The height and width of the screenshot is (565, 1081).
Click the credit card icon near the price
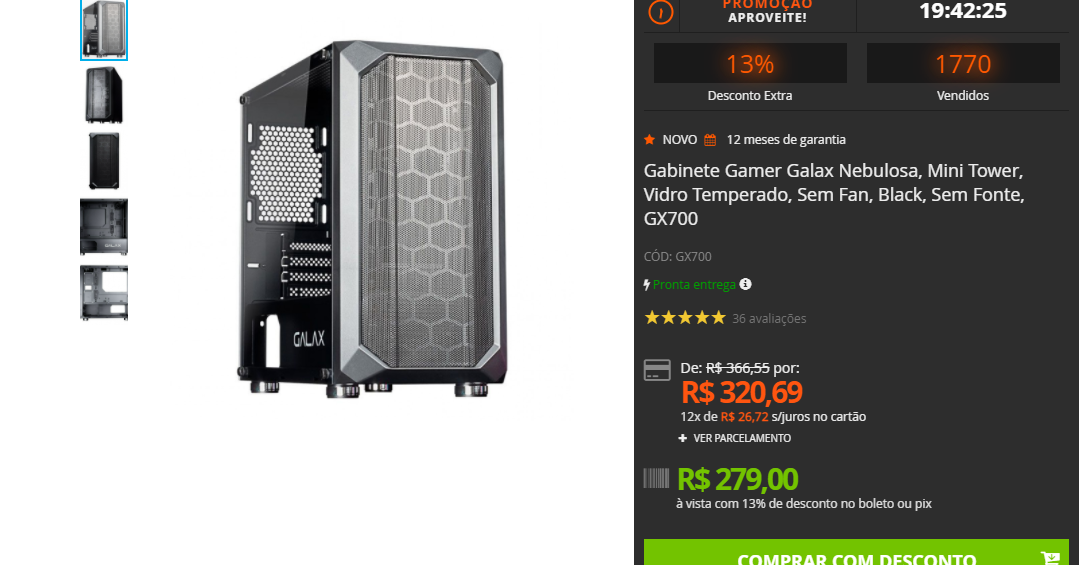(x=657, y=370)
